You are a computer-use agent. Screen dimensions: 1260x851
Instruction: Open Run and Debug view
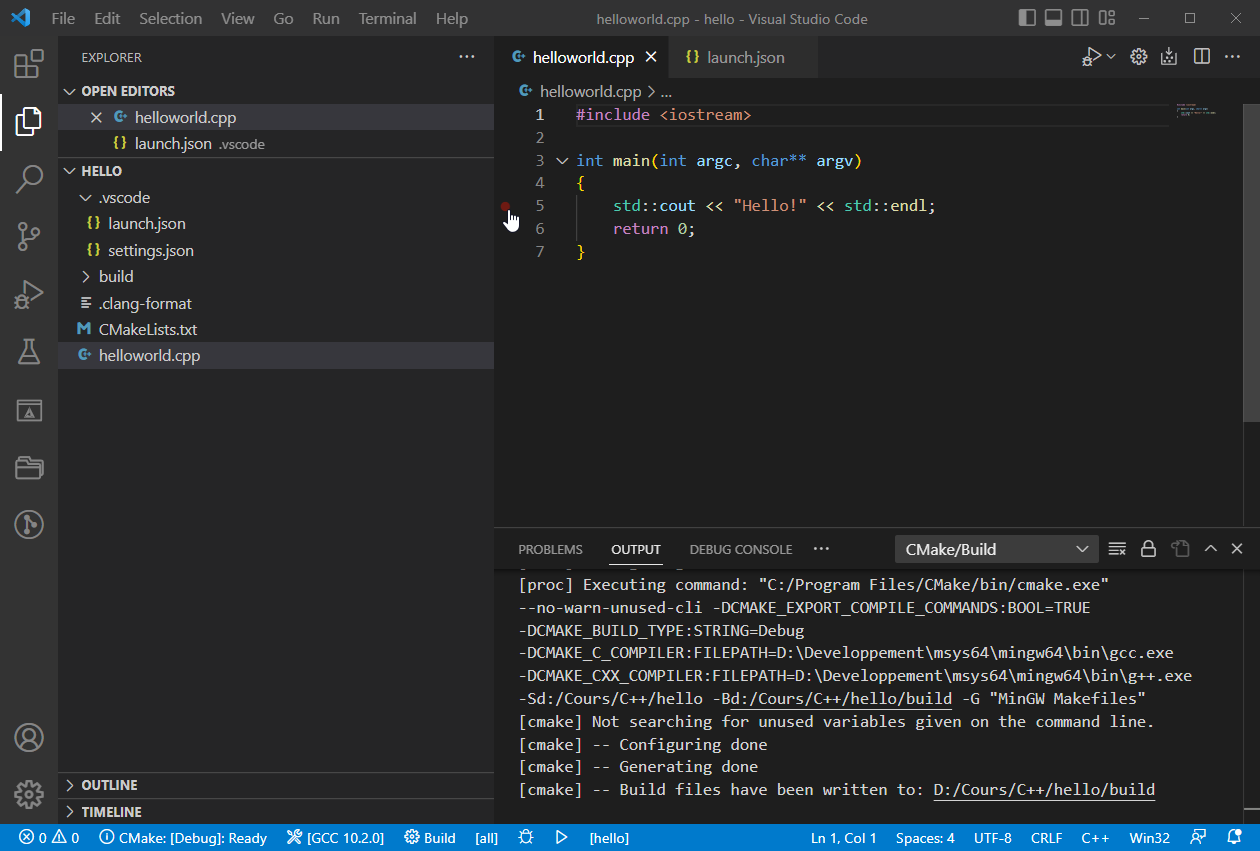coord(28,294)
